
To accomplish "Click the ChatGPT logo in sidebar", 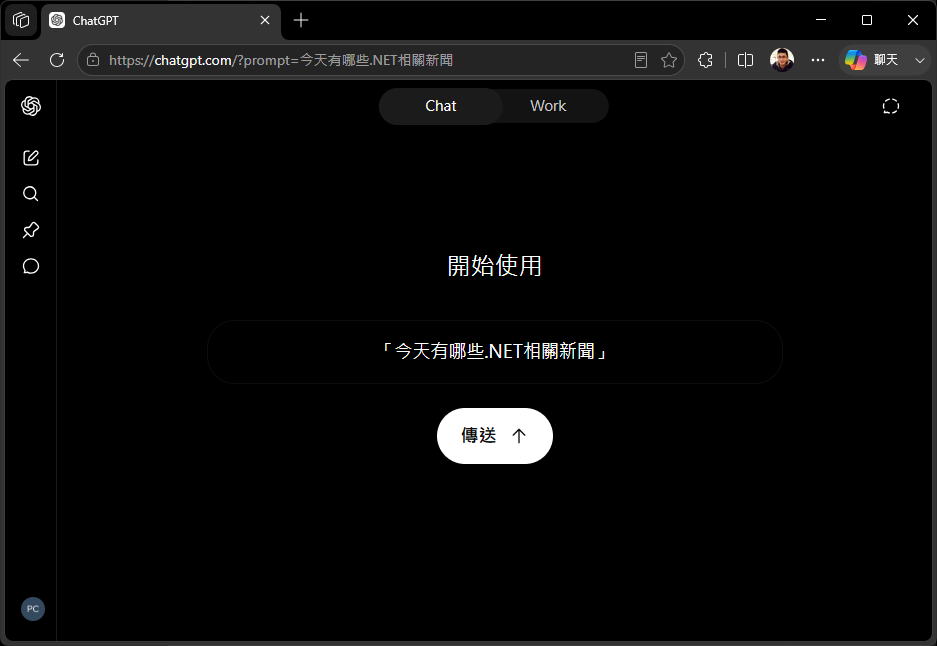I will [30, 106].
